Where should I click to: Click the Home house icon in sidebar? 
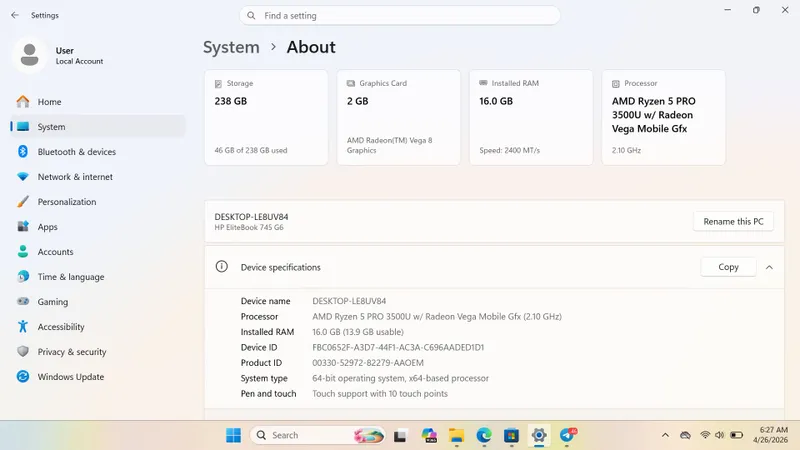pyautogui.click(x=23, y=102)
